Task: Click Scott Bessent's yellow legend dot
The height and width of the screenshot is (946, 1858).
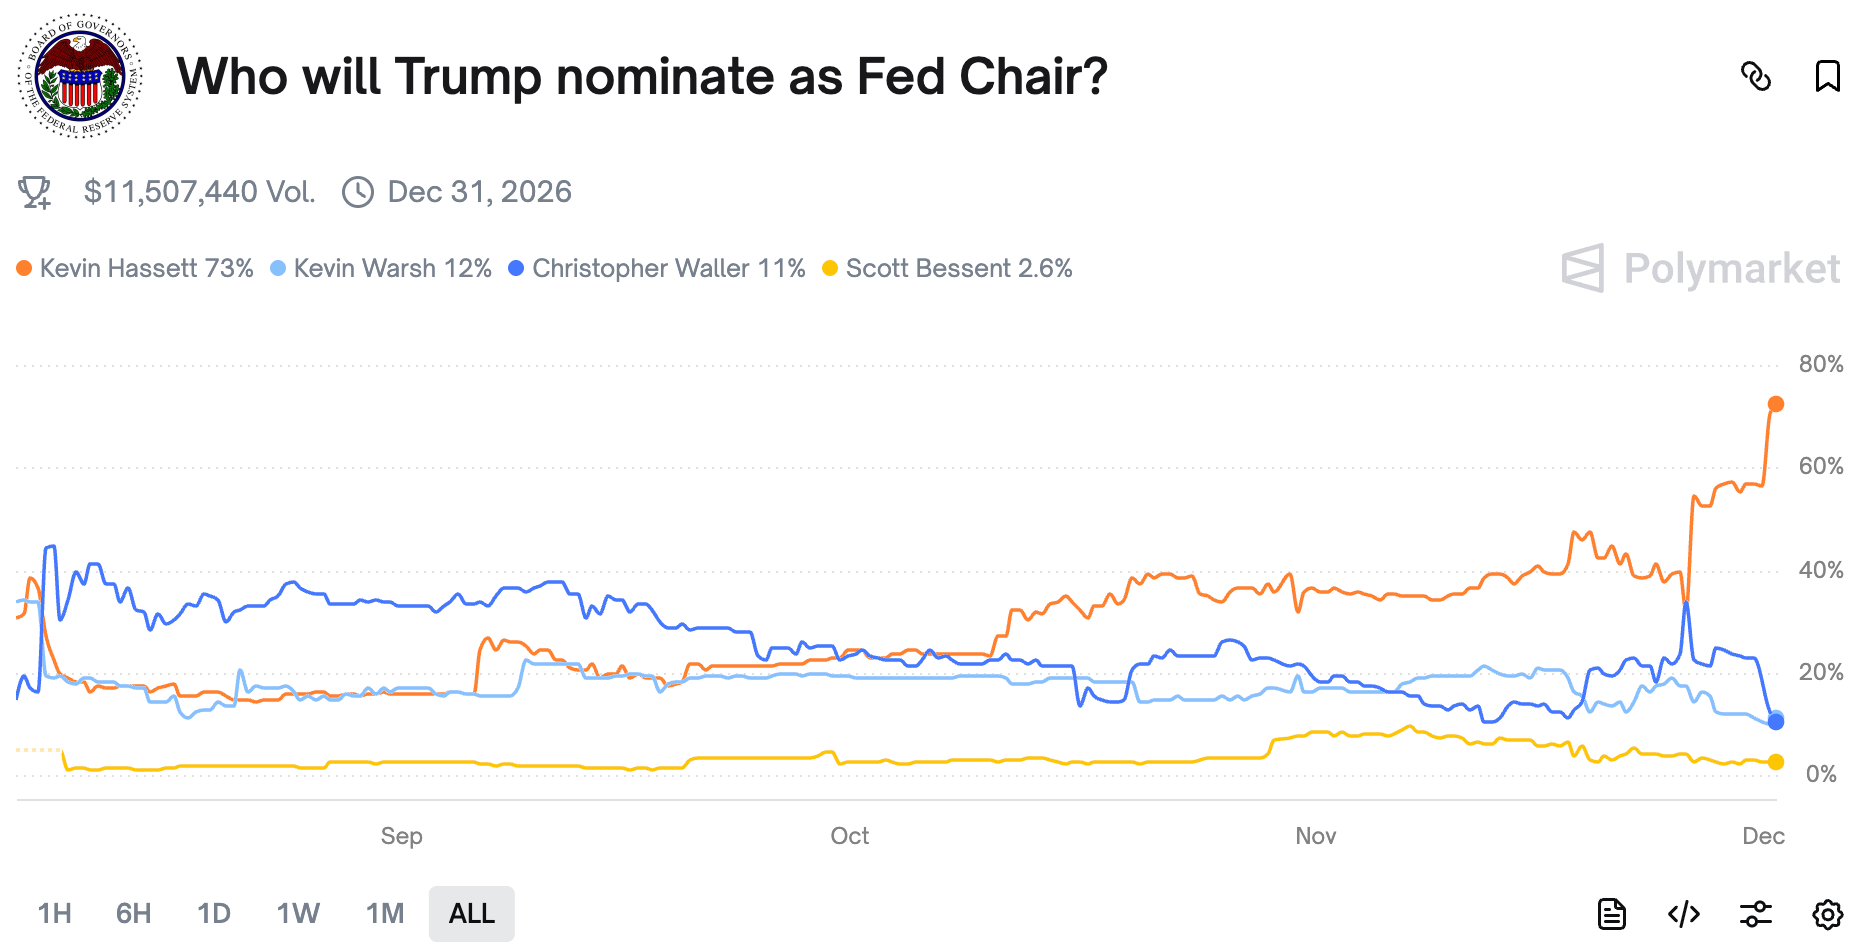Action: coord(830,268)
